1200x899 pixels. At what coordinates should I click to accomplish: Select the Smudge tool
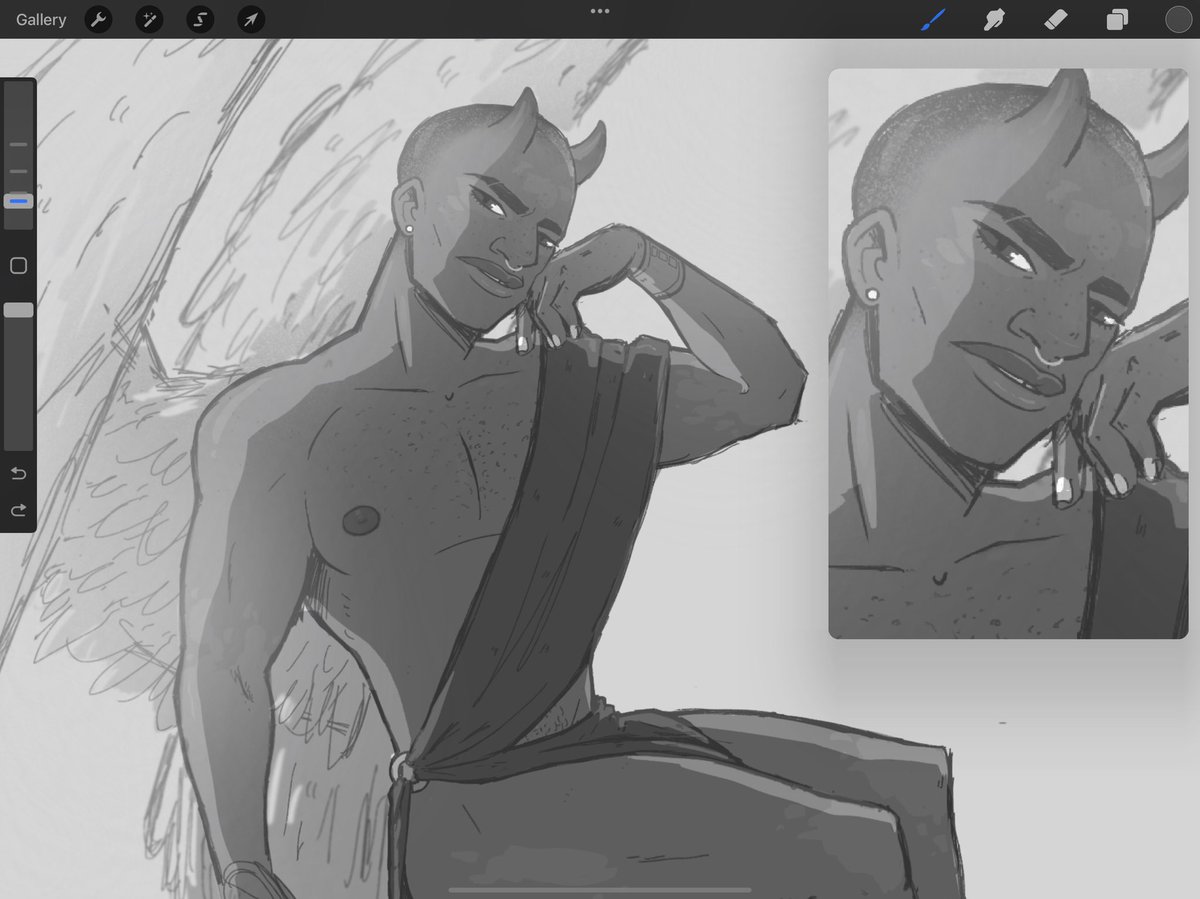tap(994, 19)
